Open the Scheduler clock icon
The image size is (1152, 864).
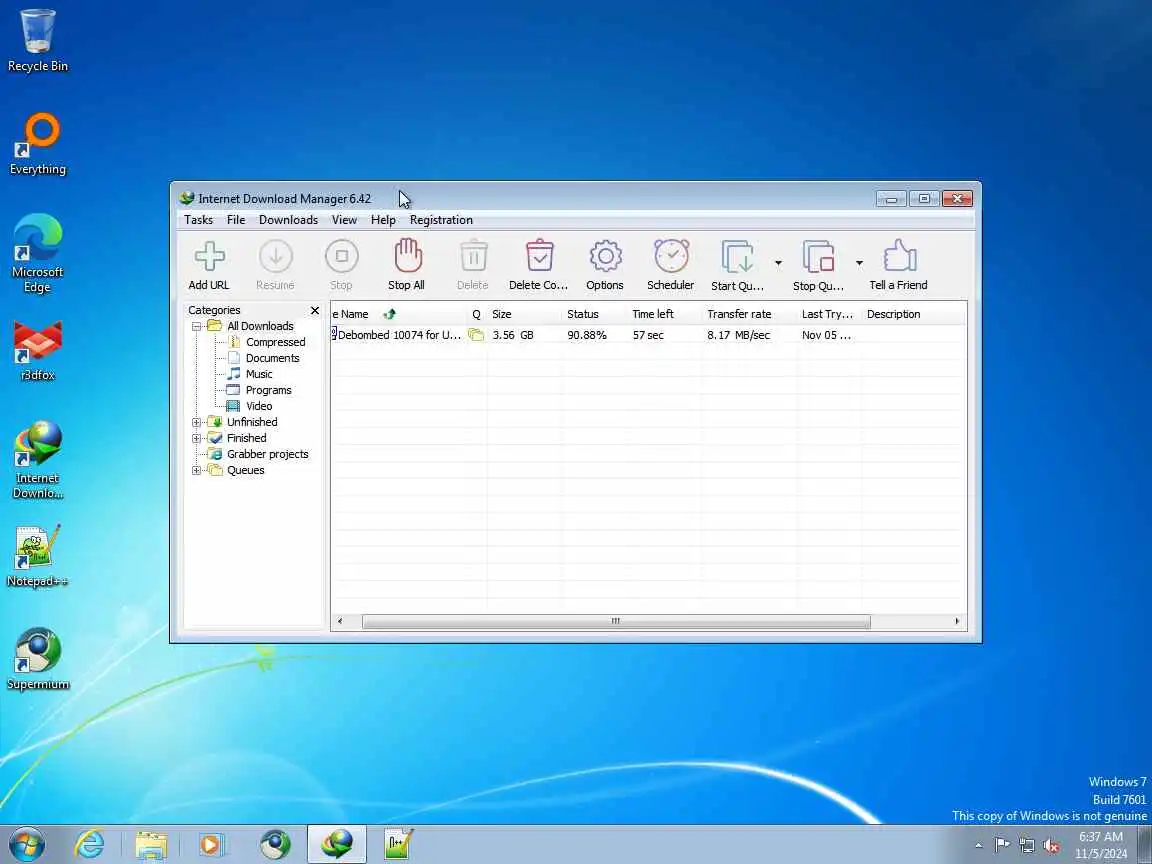point(672,256)
